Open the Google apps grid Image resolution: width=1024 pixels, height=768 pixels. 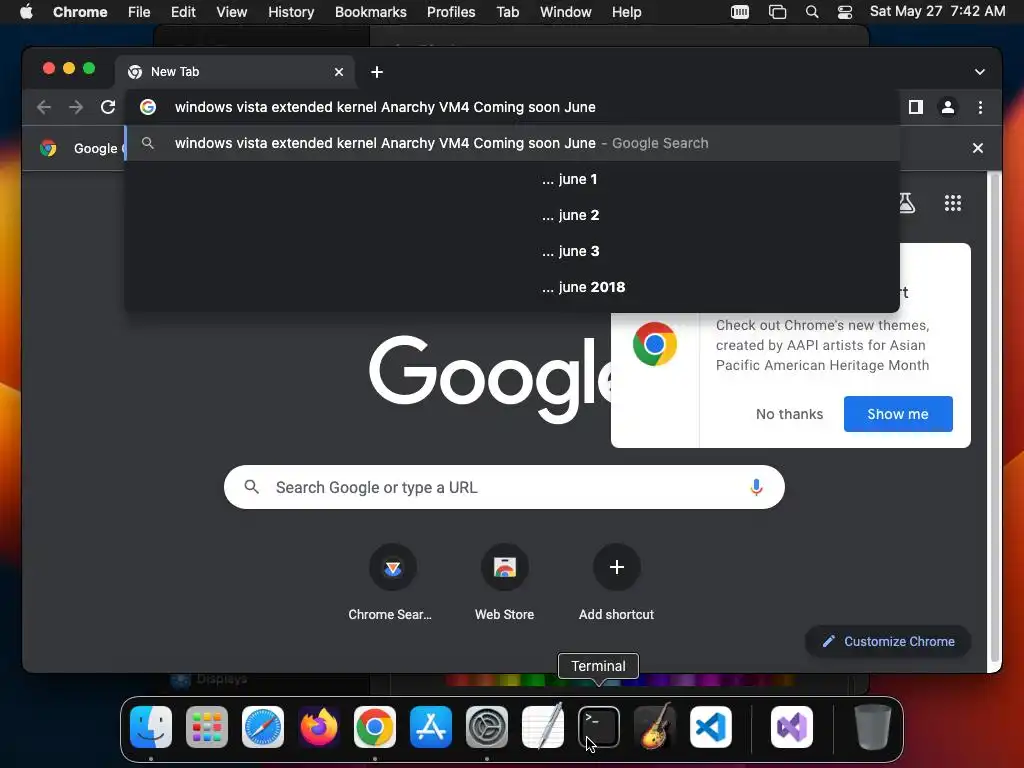953,203
